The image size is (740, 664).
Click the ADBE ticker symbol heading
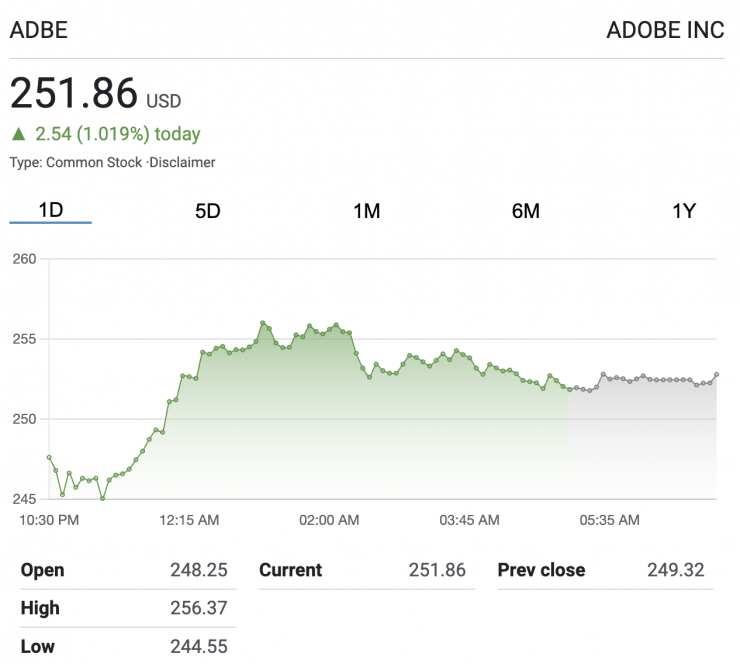39,30
